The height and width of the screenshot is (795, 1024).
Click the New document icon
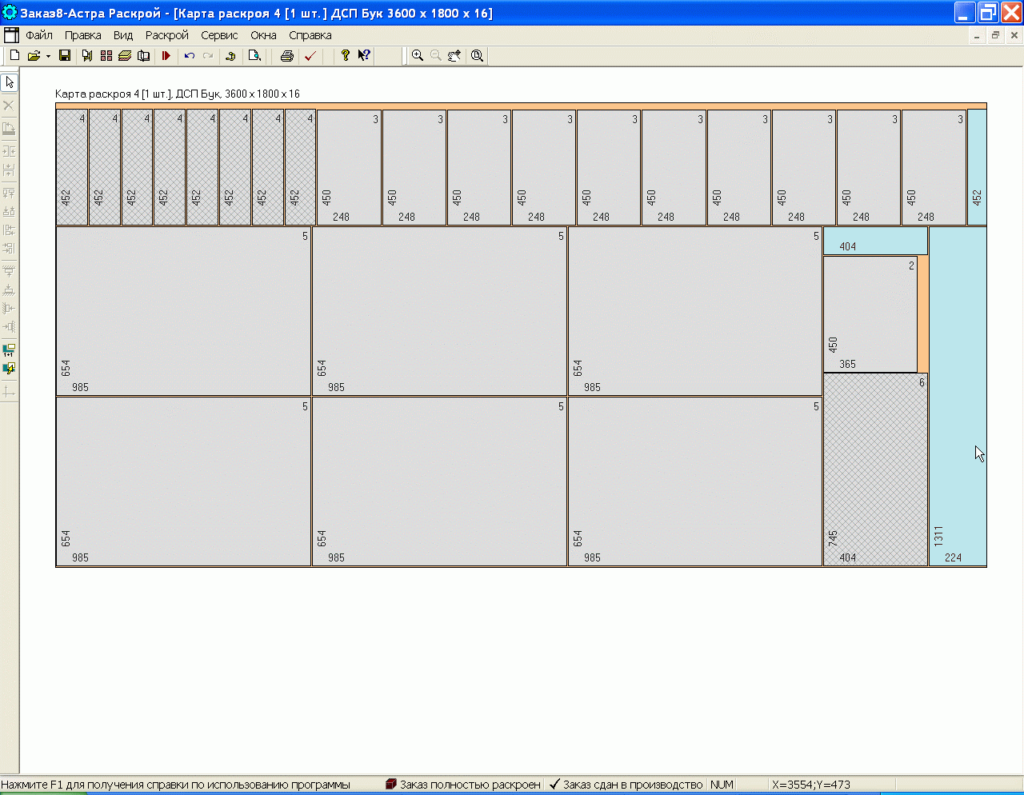click(x=14, y=56)
